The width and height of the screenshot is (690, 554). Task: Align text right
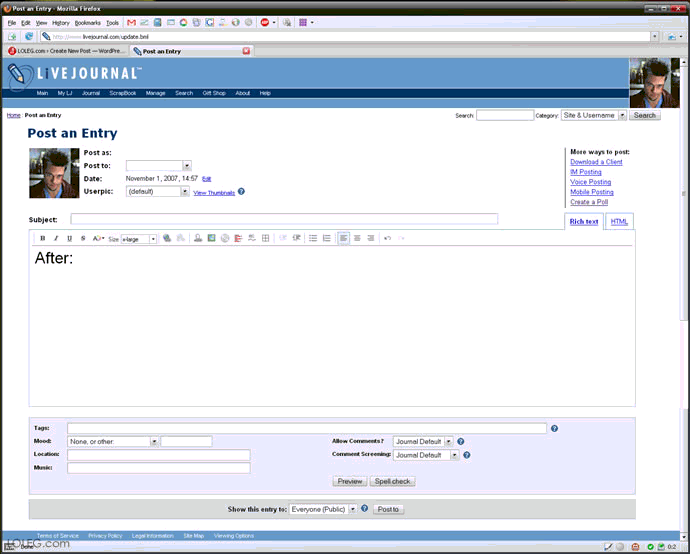371,238
